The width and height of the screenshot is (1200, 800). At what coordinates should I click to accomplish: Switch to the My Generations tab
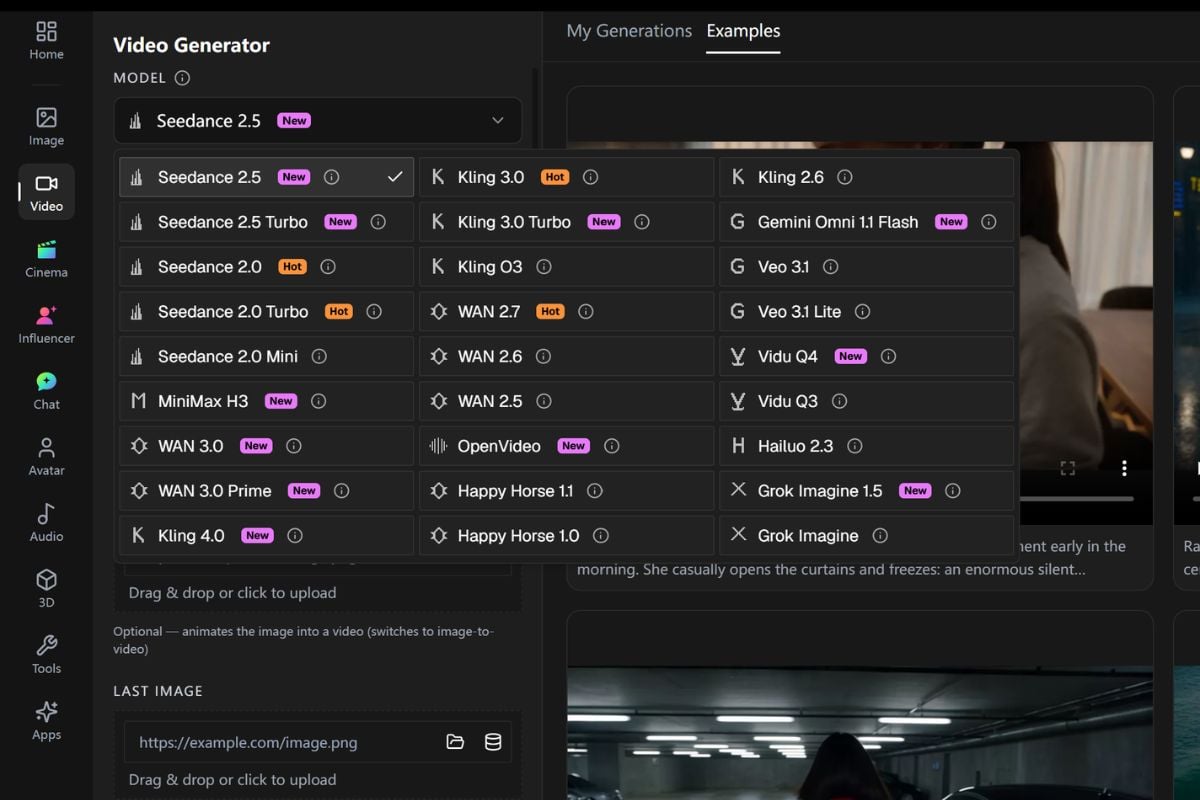(629, 31)
